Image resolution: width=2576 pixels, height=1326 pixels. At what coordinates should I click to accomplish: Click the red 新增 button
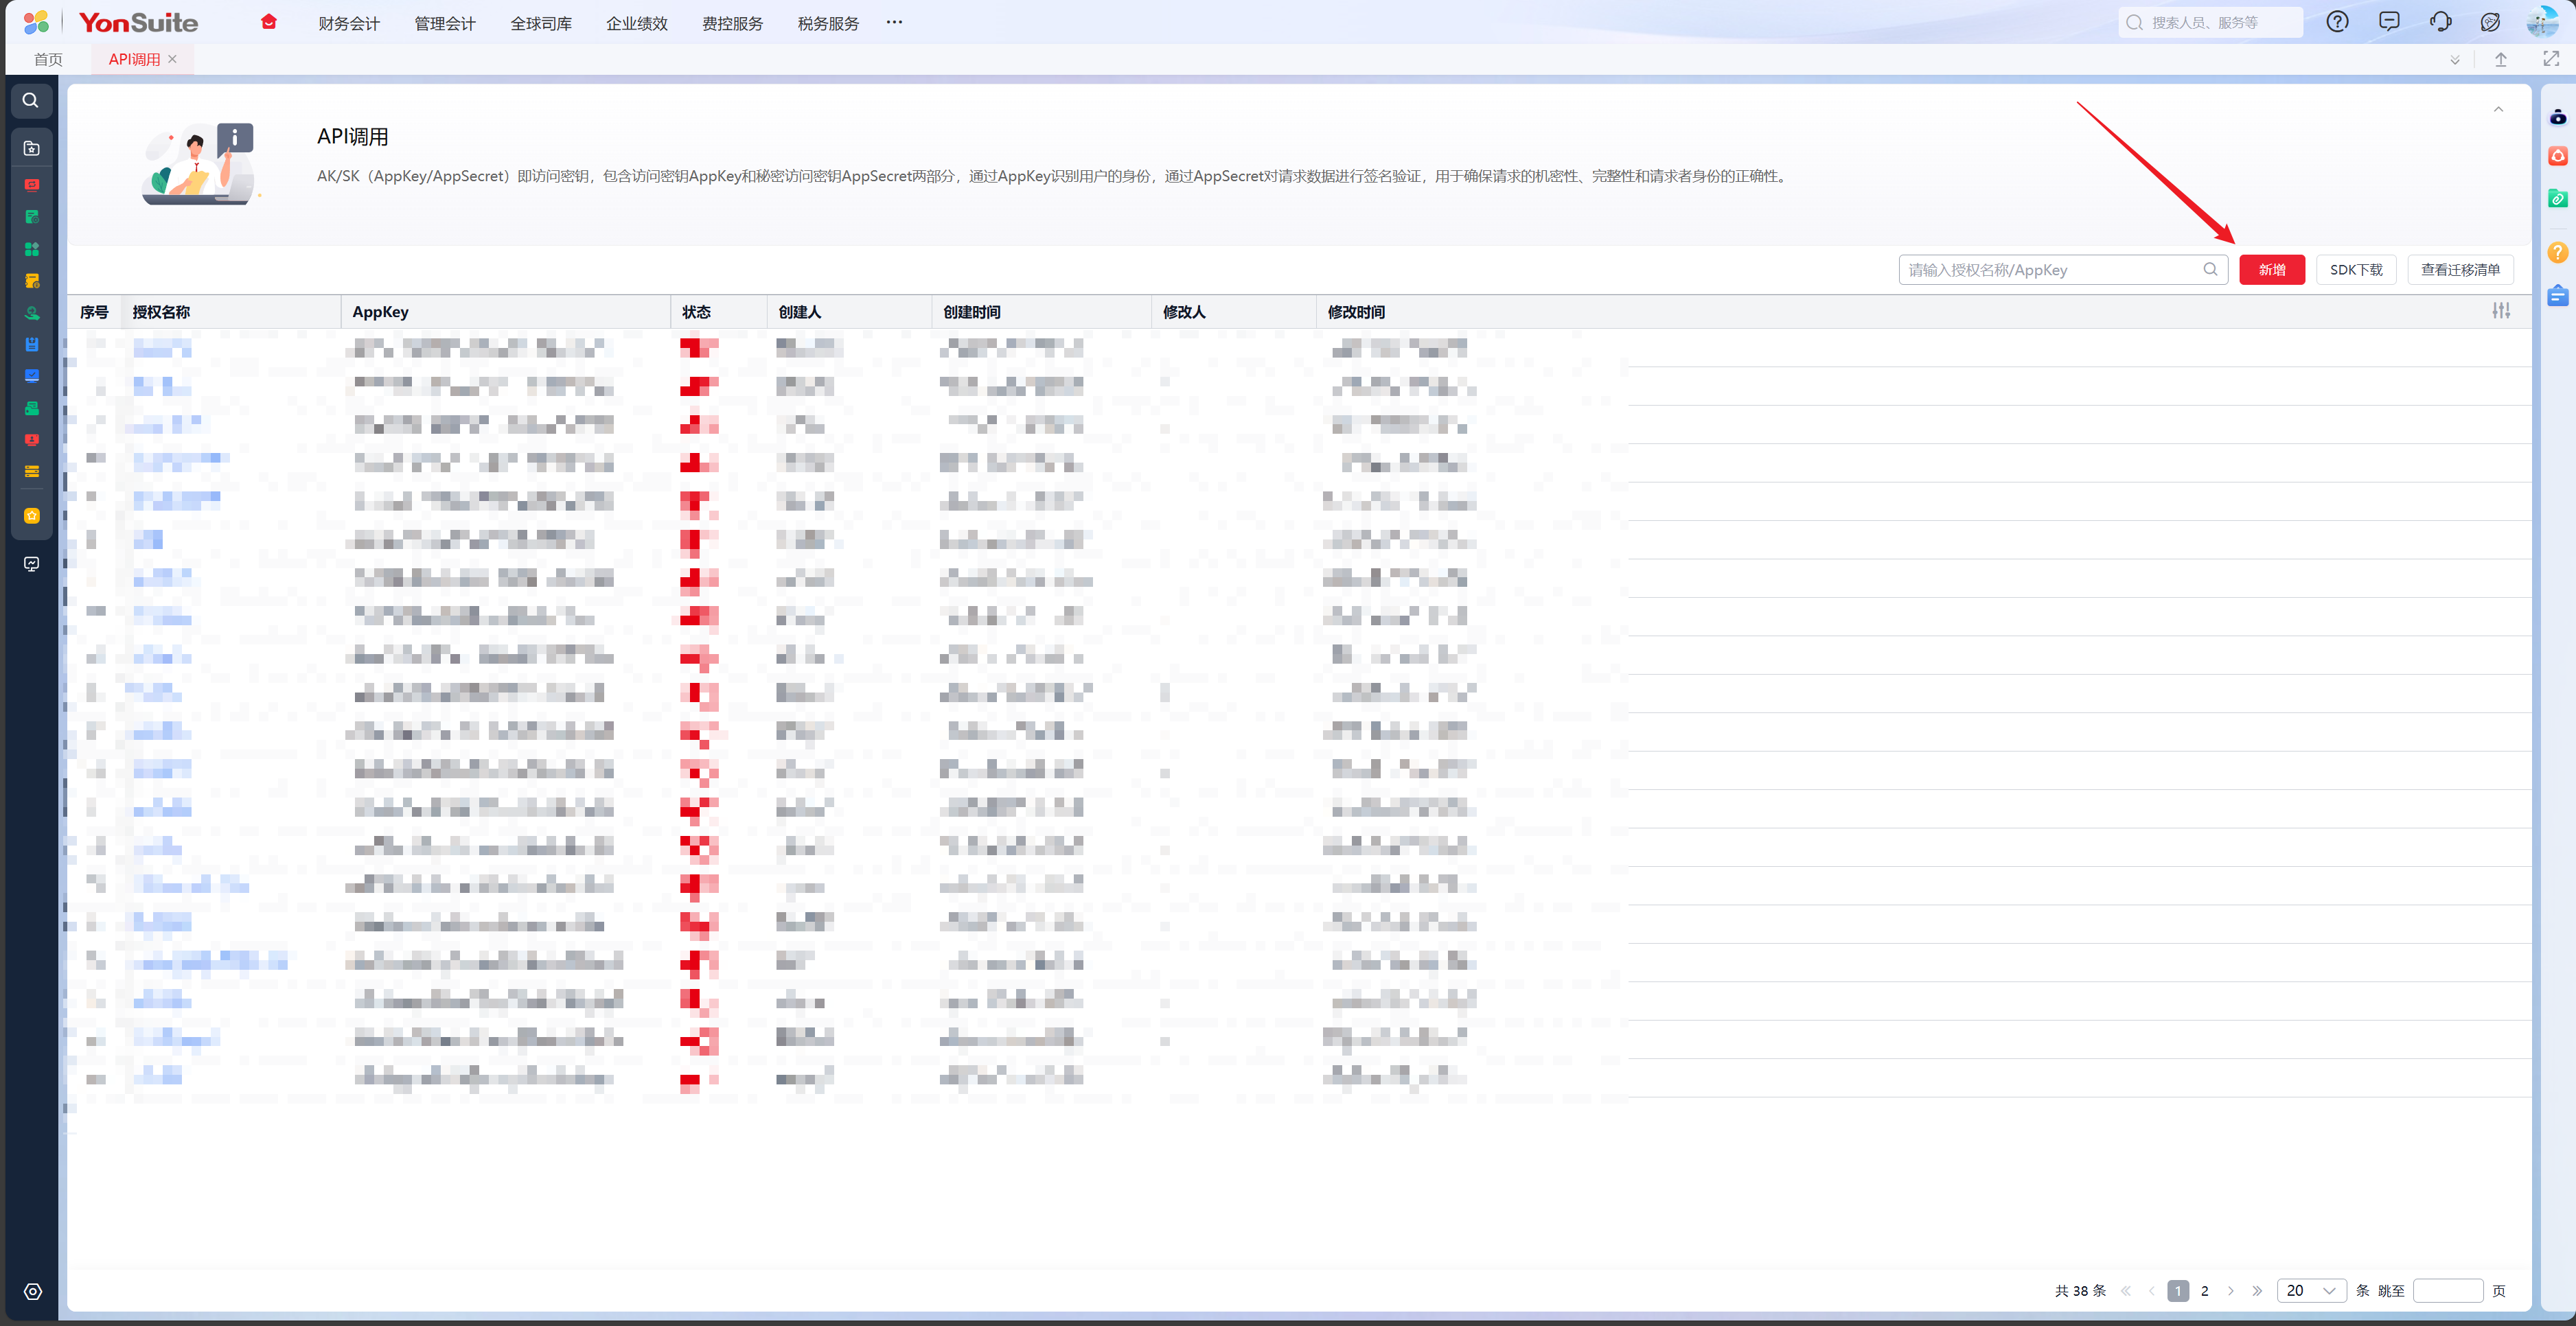pos(2271,269)
